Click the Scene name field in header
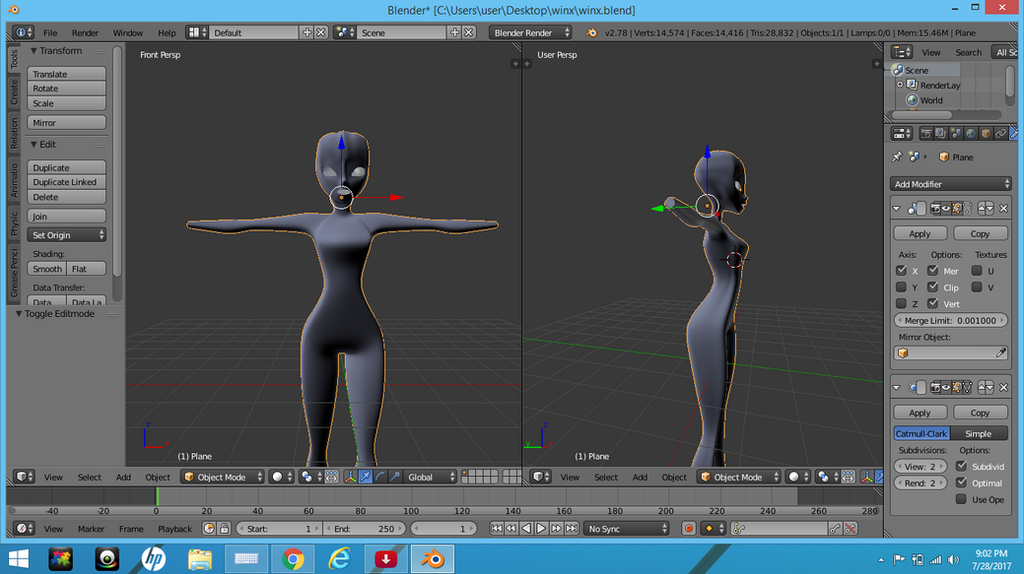Screen dimensions: 1024x574 [x=401, y=33]
